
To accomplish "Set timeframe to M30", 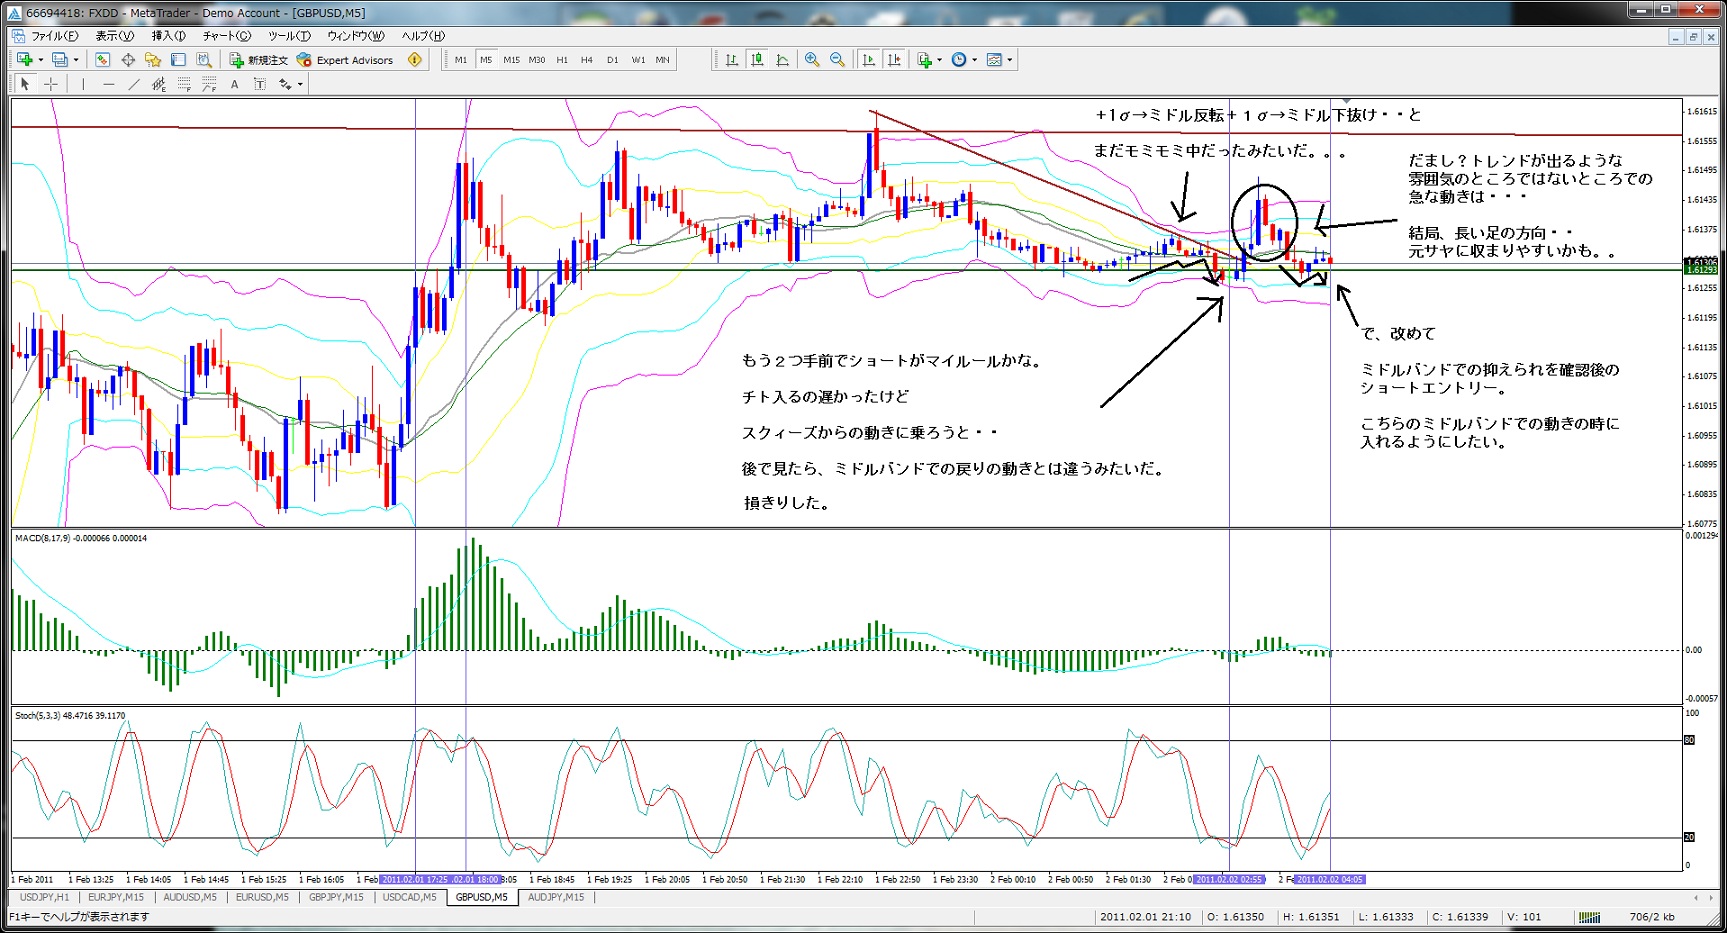I will coord(537,60).
